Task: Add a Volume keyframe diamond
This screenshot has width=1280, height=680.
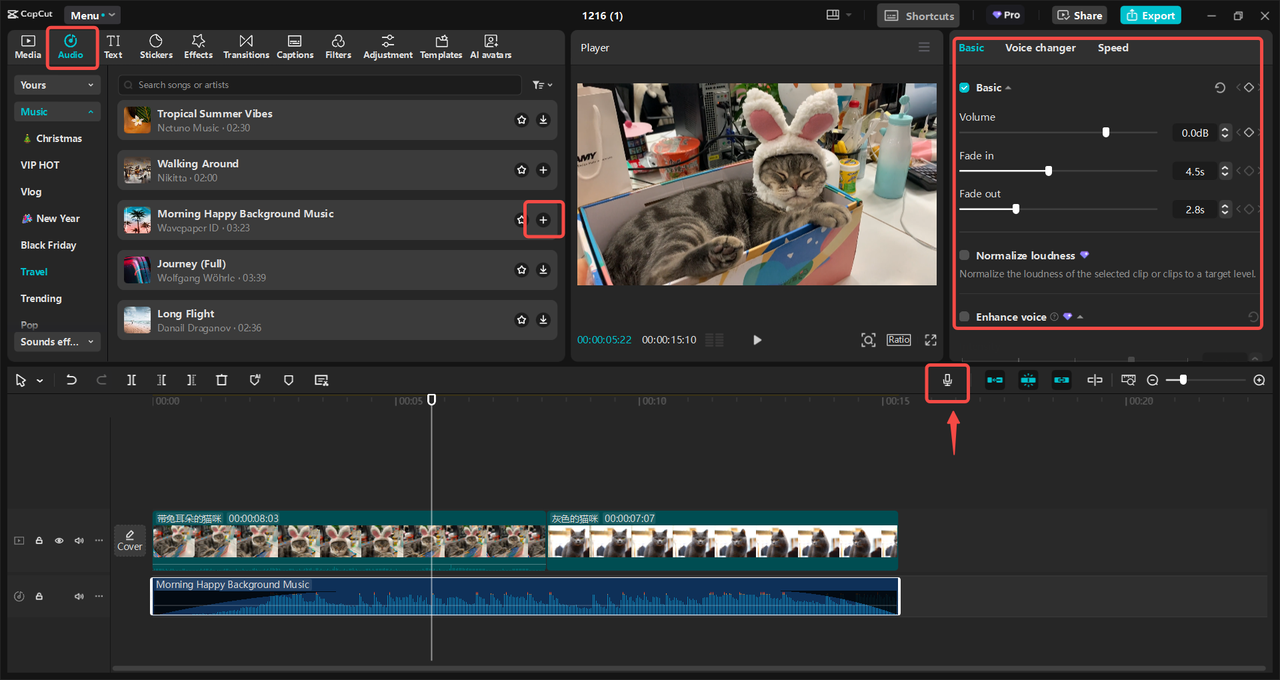Action: 1249,132
